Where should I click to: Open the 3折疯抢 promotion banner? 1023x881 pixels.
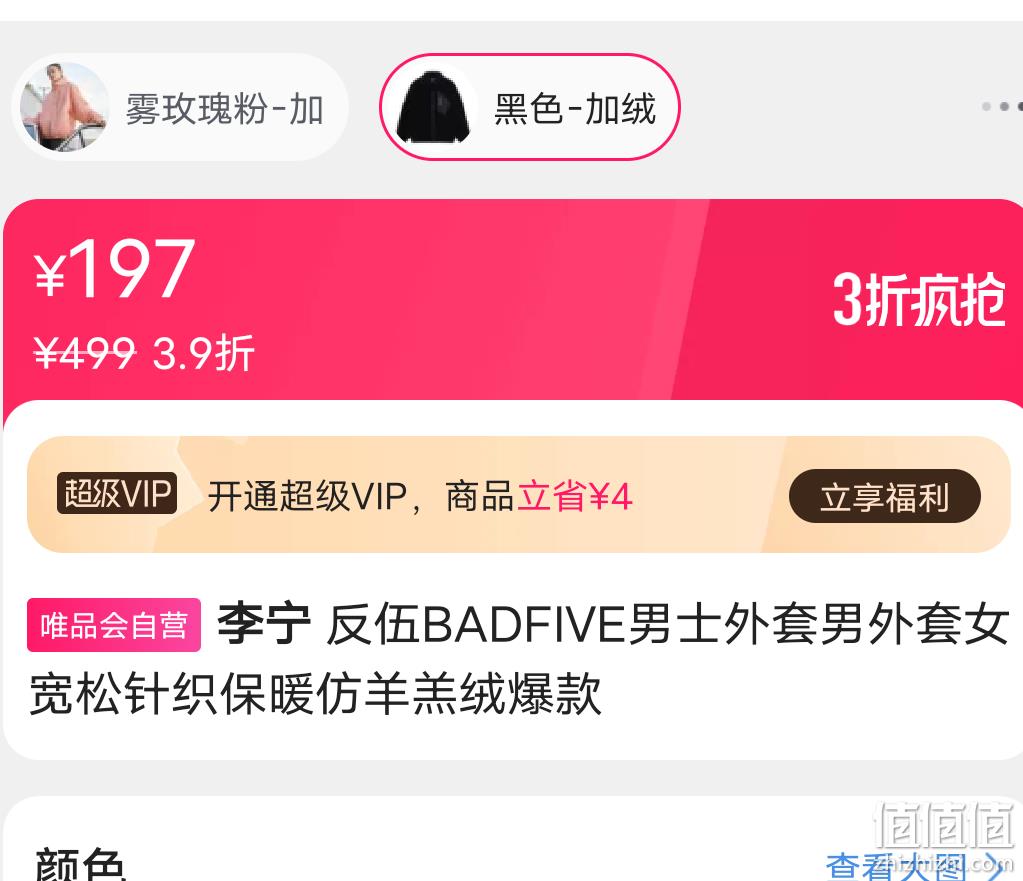point(919,300)
